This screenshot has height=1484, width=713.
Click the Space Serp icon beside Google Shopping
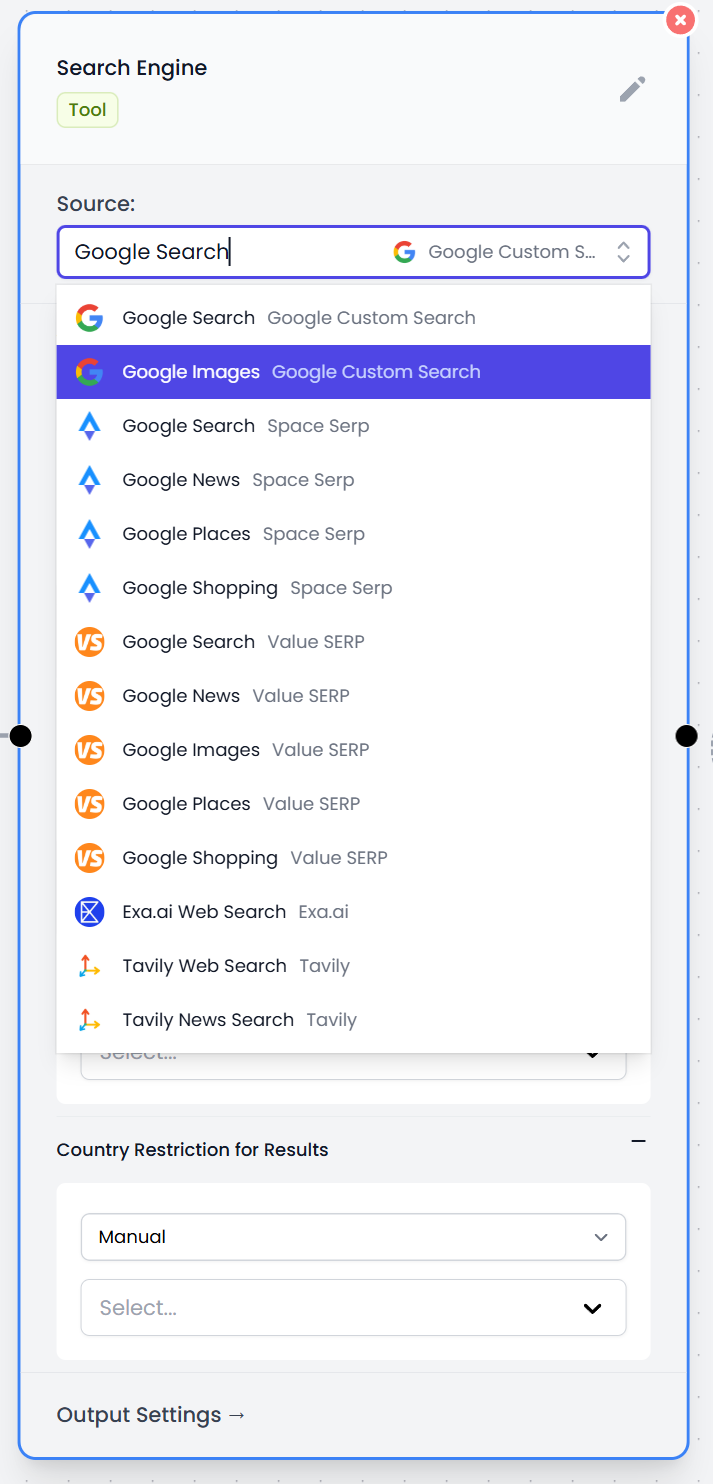pyautogui.click(x=89, y=588)
